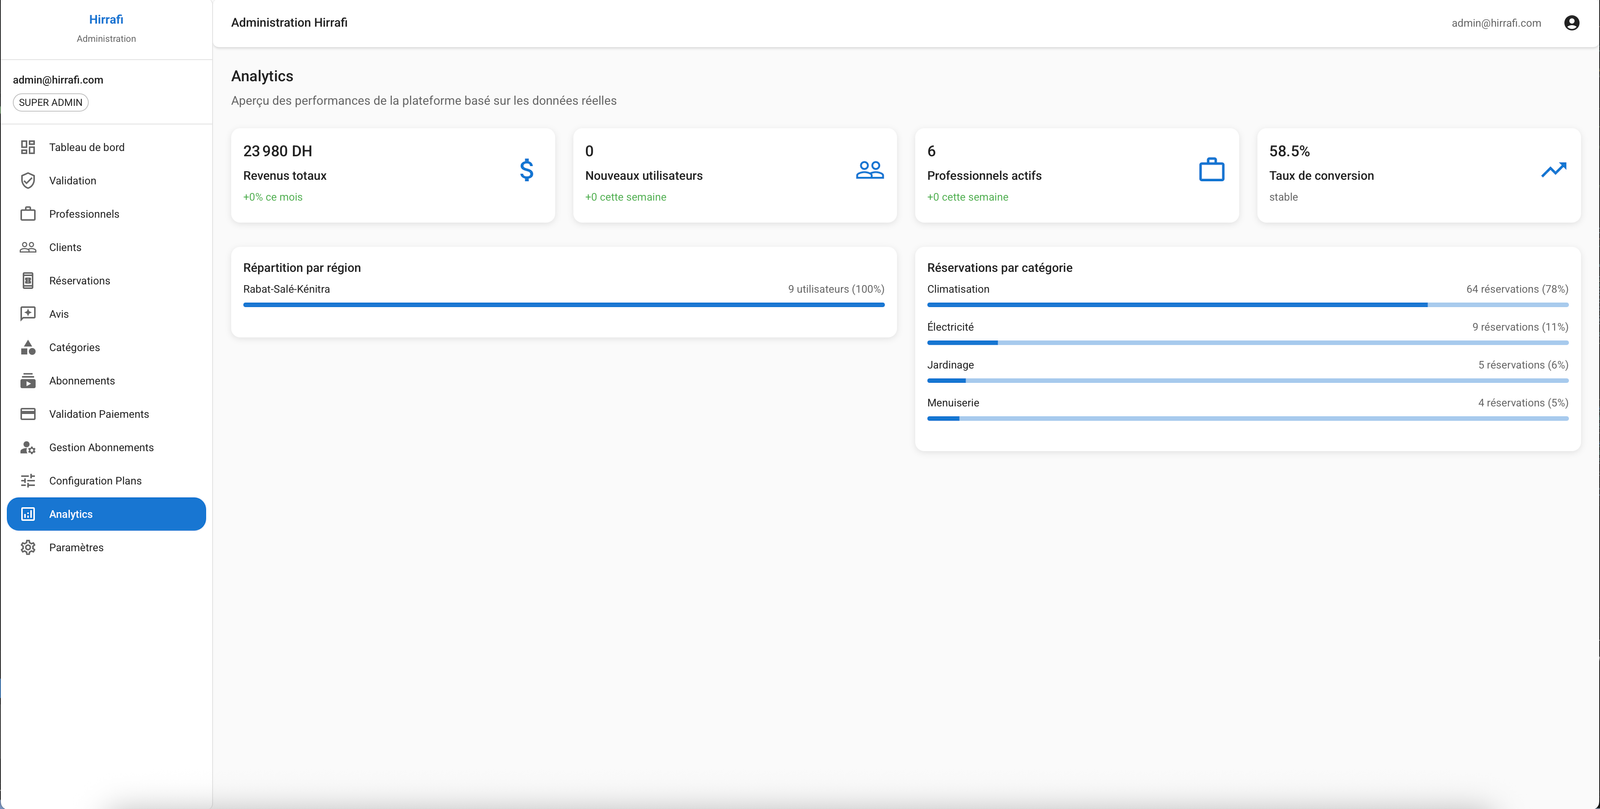Navigate to Réservations
This screenshot has height=809, width=1600.
click(x=106, y=281)
